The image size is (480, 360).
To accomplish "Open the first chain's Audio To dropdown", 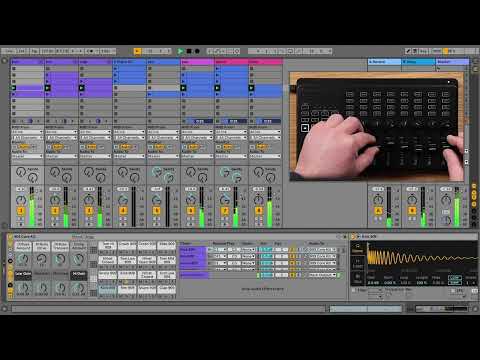I will click(x=322, y=250).
